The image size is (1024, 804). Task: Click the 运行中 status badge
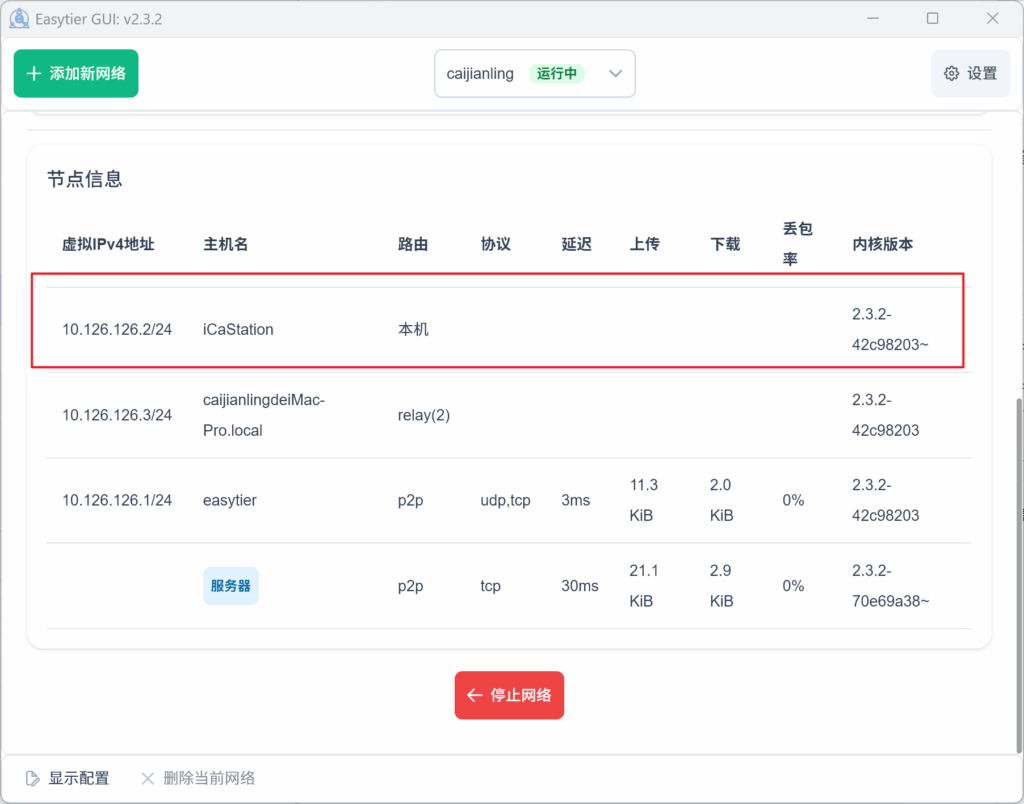click(x=557, y=73)
